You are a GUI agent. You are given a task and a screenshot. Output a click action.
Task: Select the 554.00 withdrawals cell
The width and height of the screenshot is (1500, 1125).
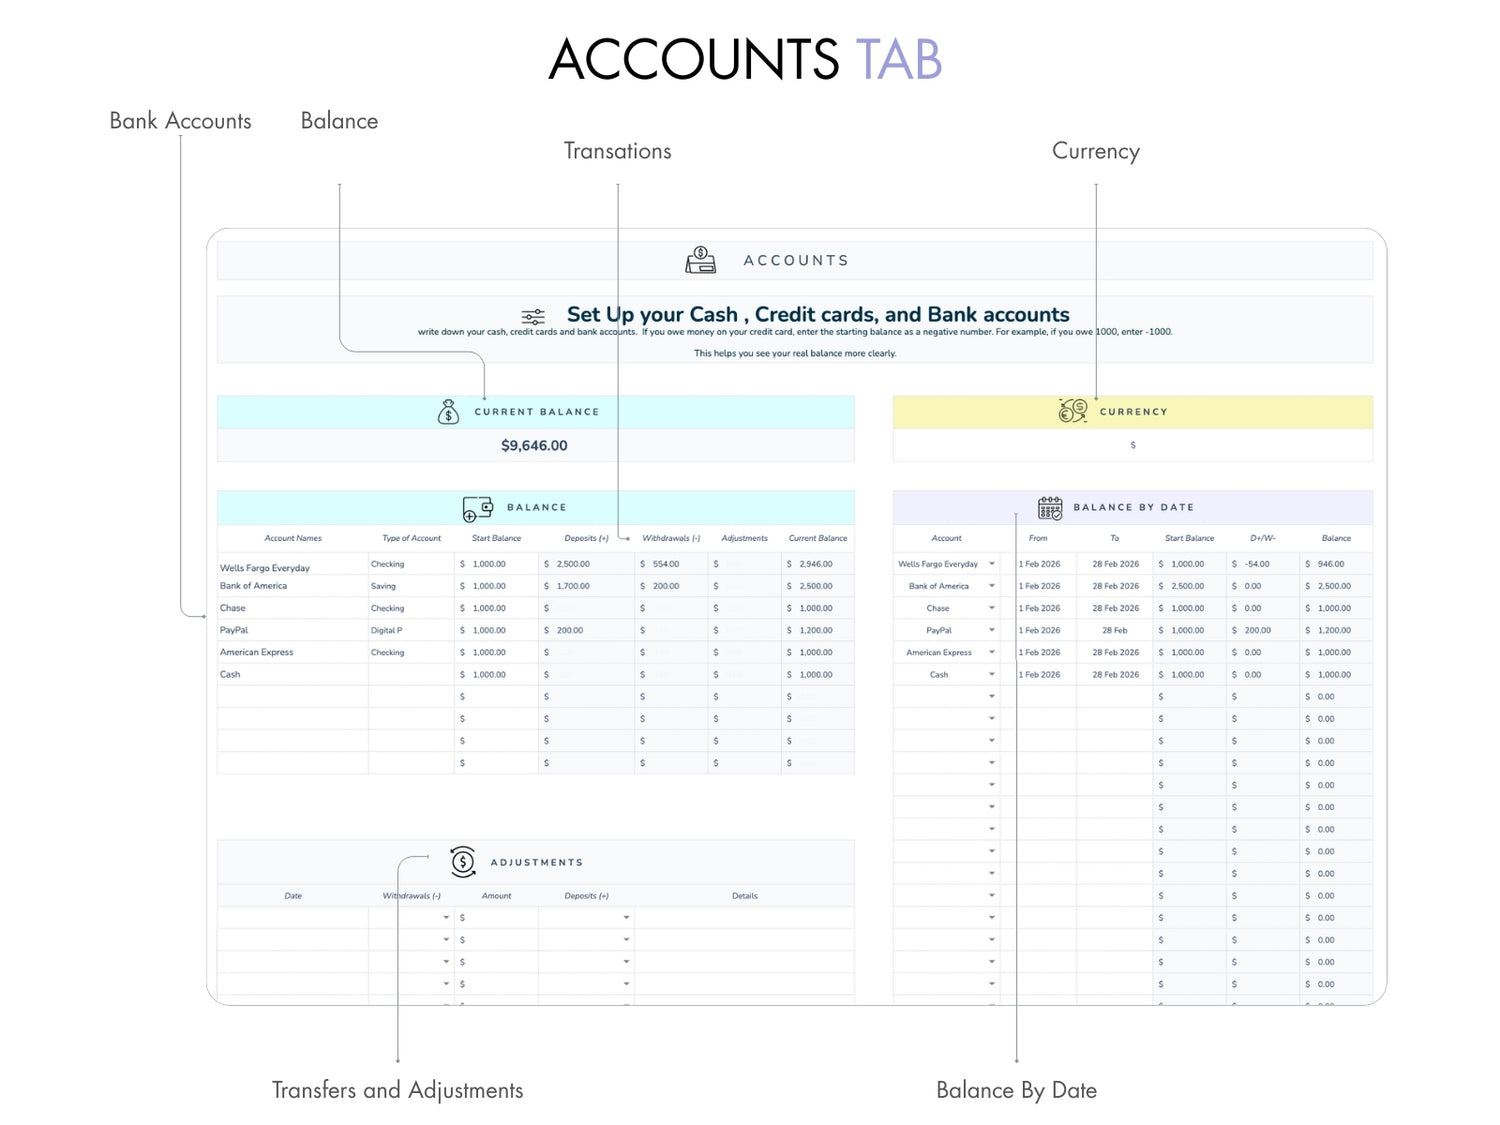pyautogui.click(x=666, y=564)
